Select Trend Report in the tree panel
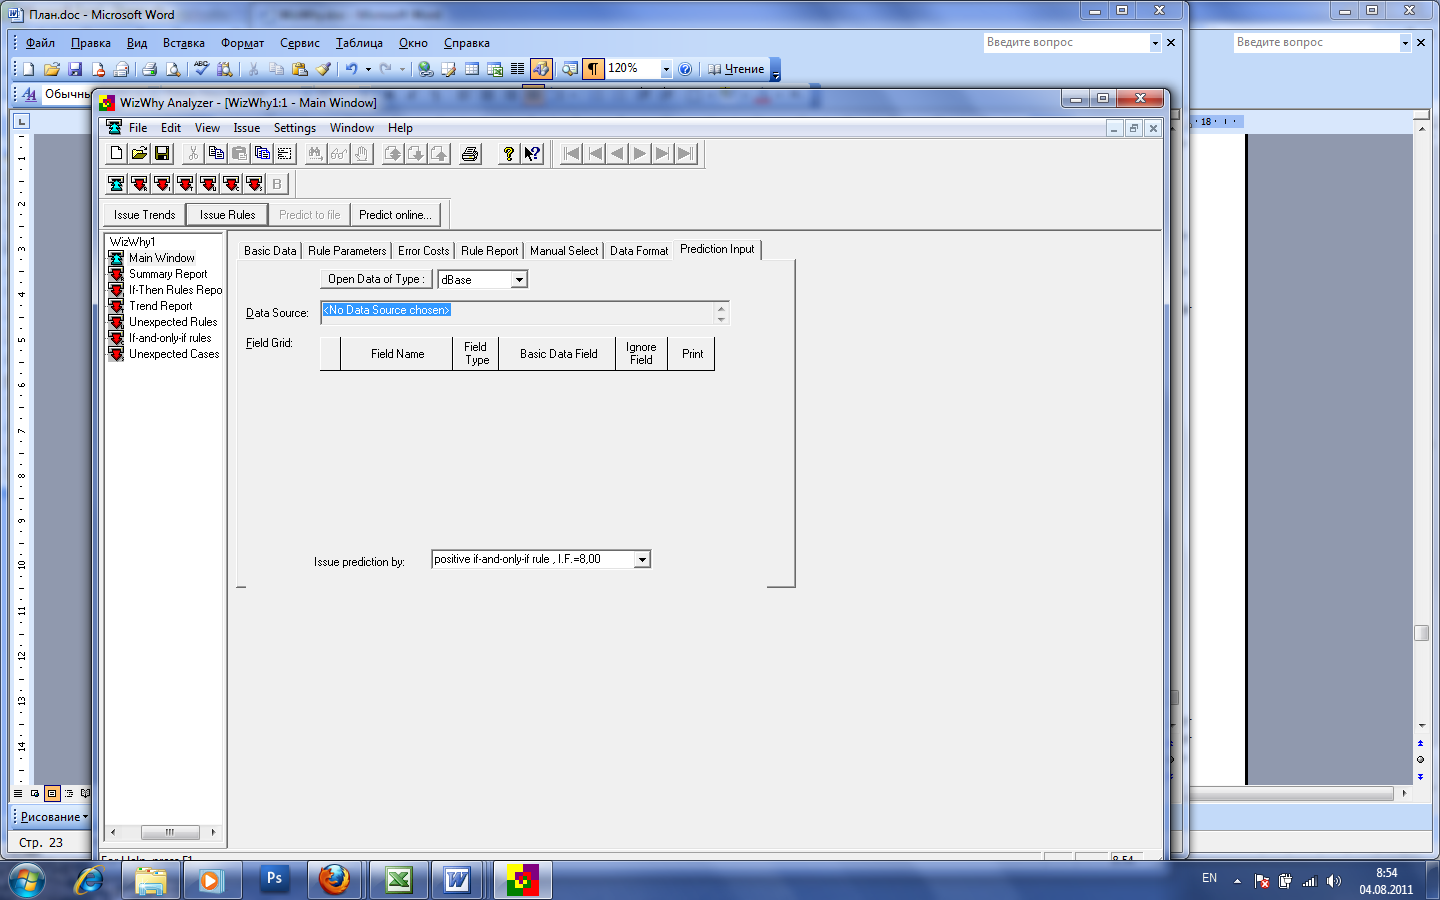The height and width of the screenshot is (900, 1440). pos(160,306)
